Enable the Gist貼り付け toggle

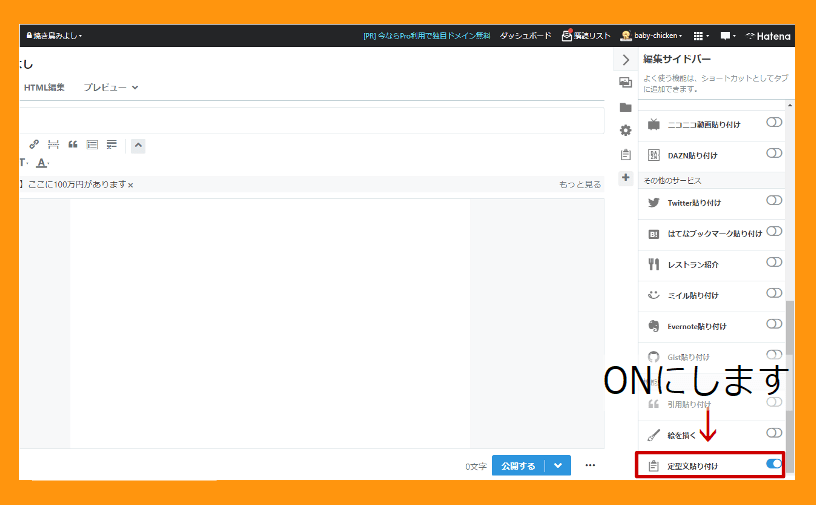[774, 355]
